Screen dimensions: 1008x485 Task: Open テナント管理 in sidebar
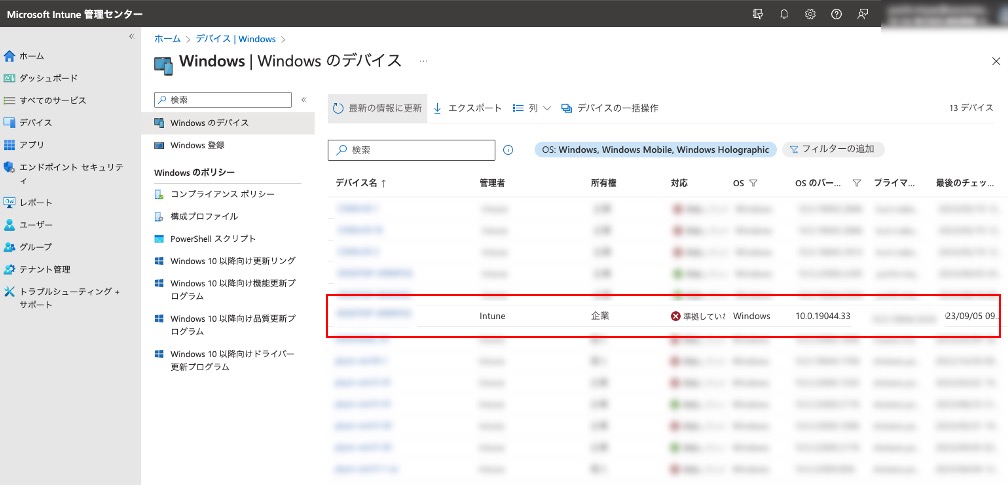tap(37, 269)
